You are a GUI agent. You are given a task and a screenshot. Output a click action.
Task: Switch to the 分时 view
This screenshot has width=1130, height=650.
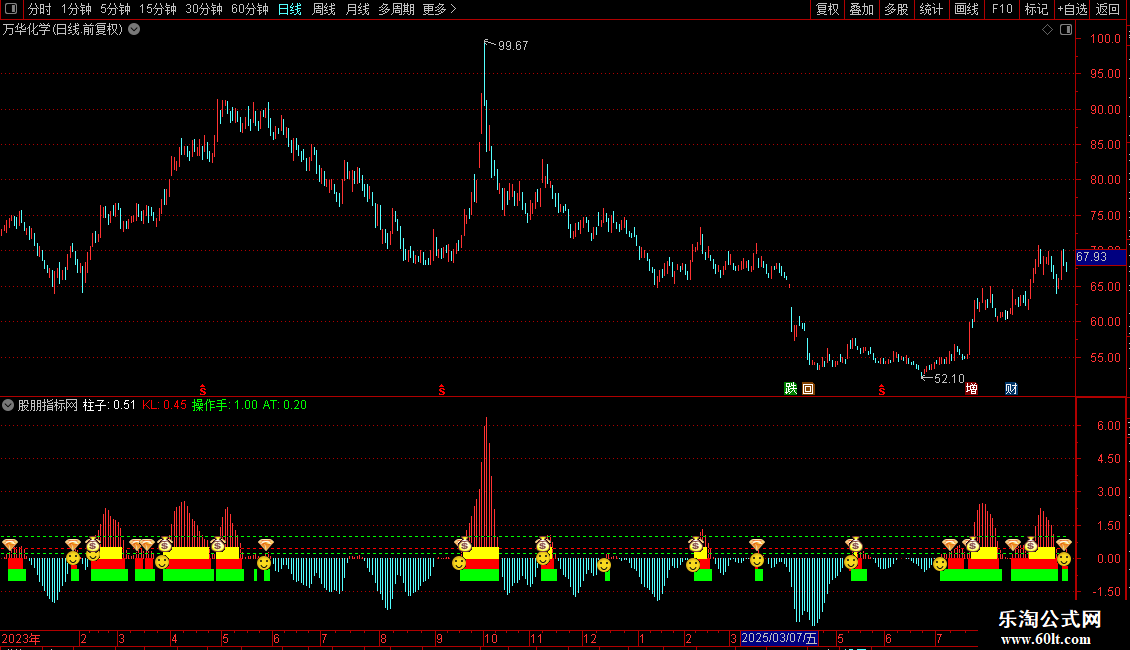40,9
